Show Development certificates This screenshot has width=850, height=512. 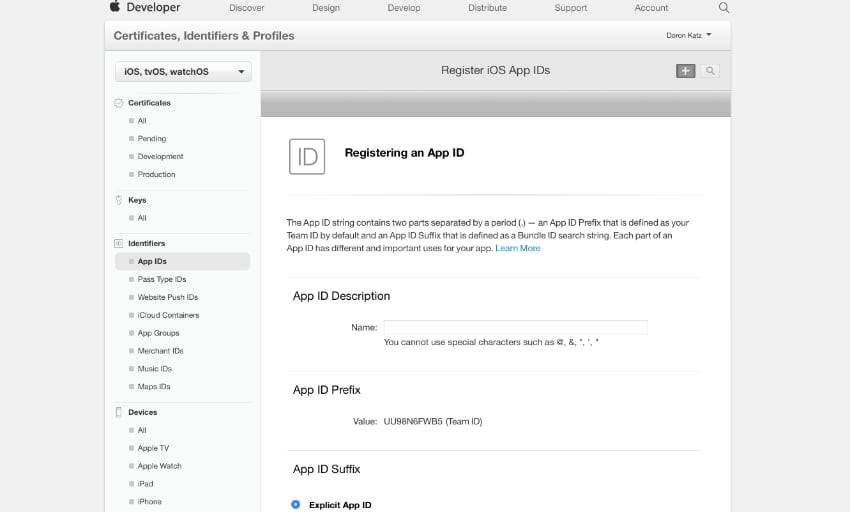[160, 156]
